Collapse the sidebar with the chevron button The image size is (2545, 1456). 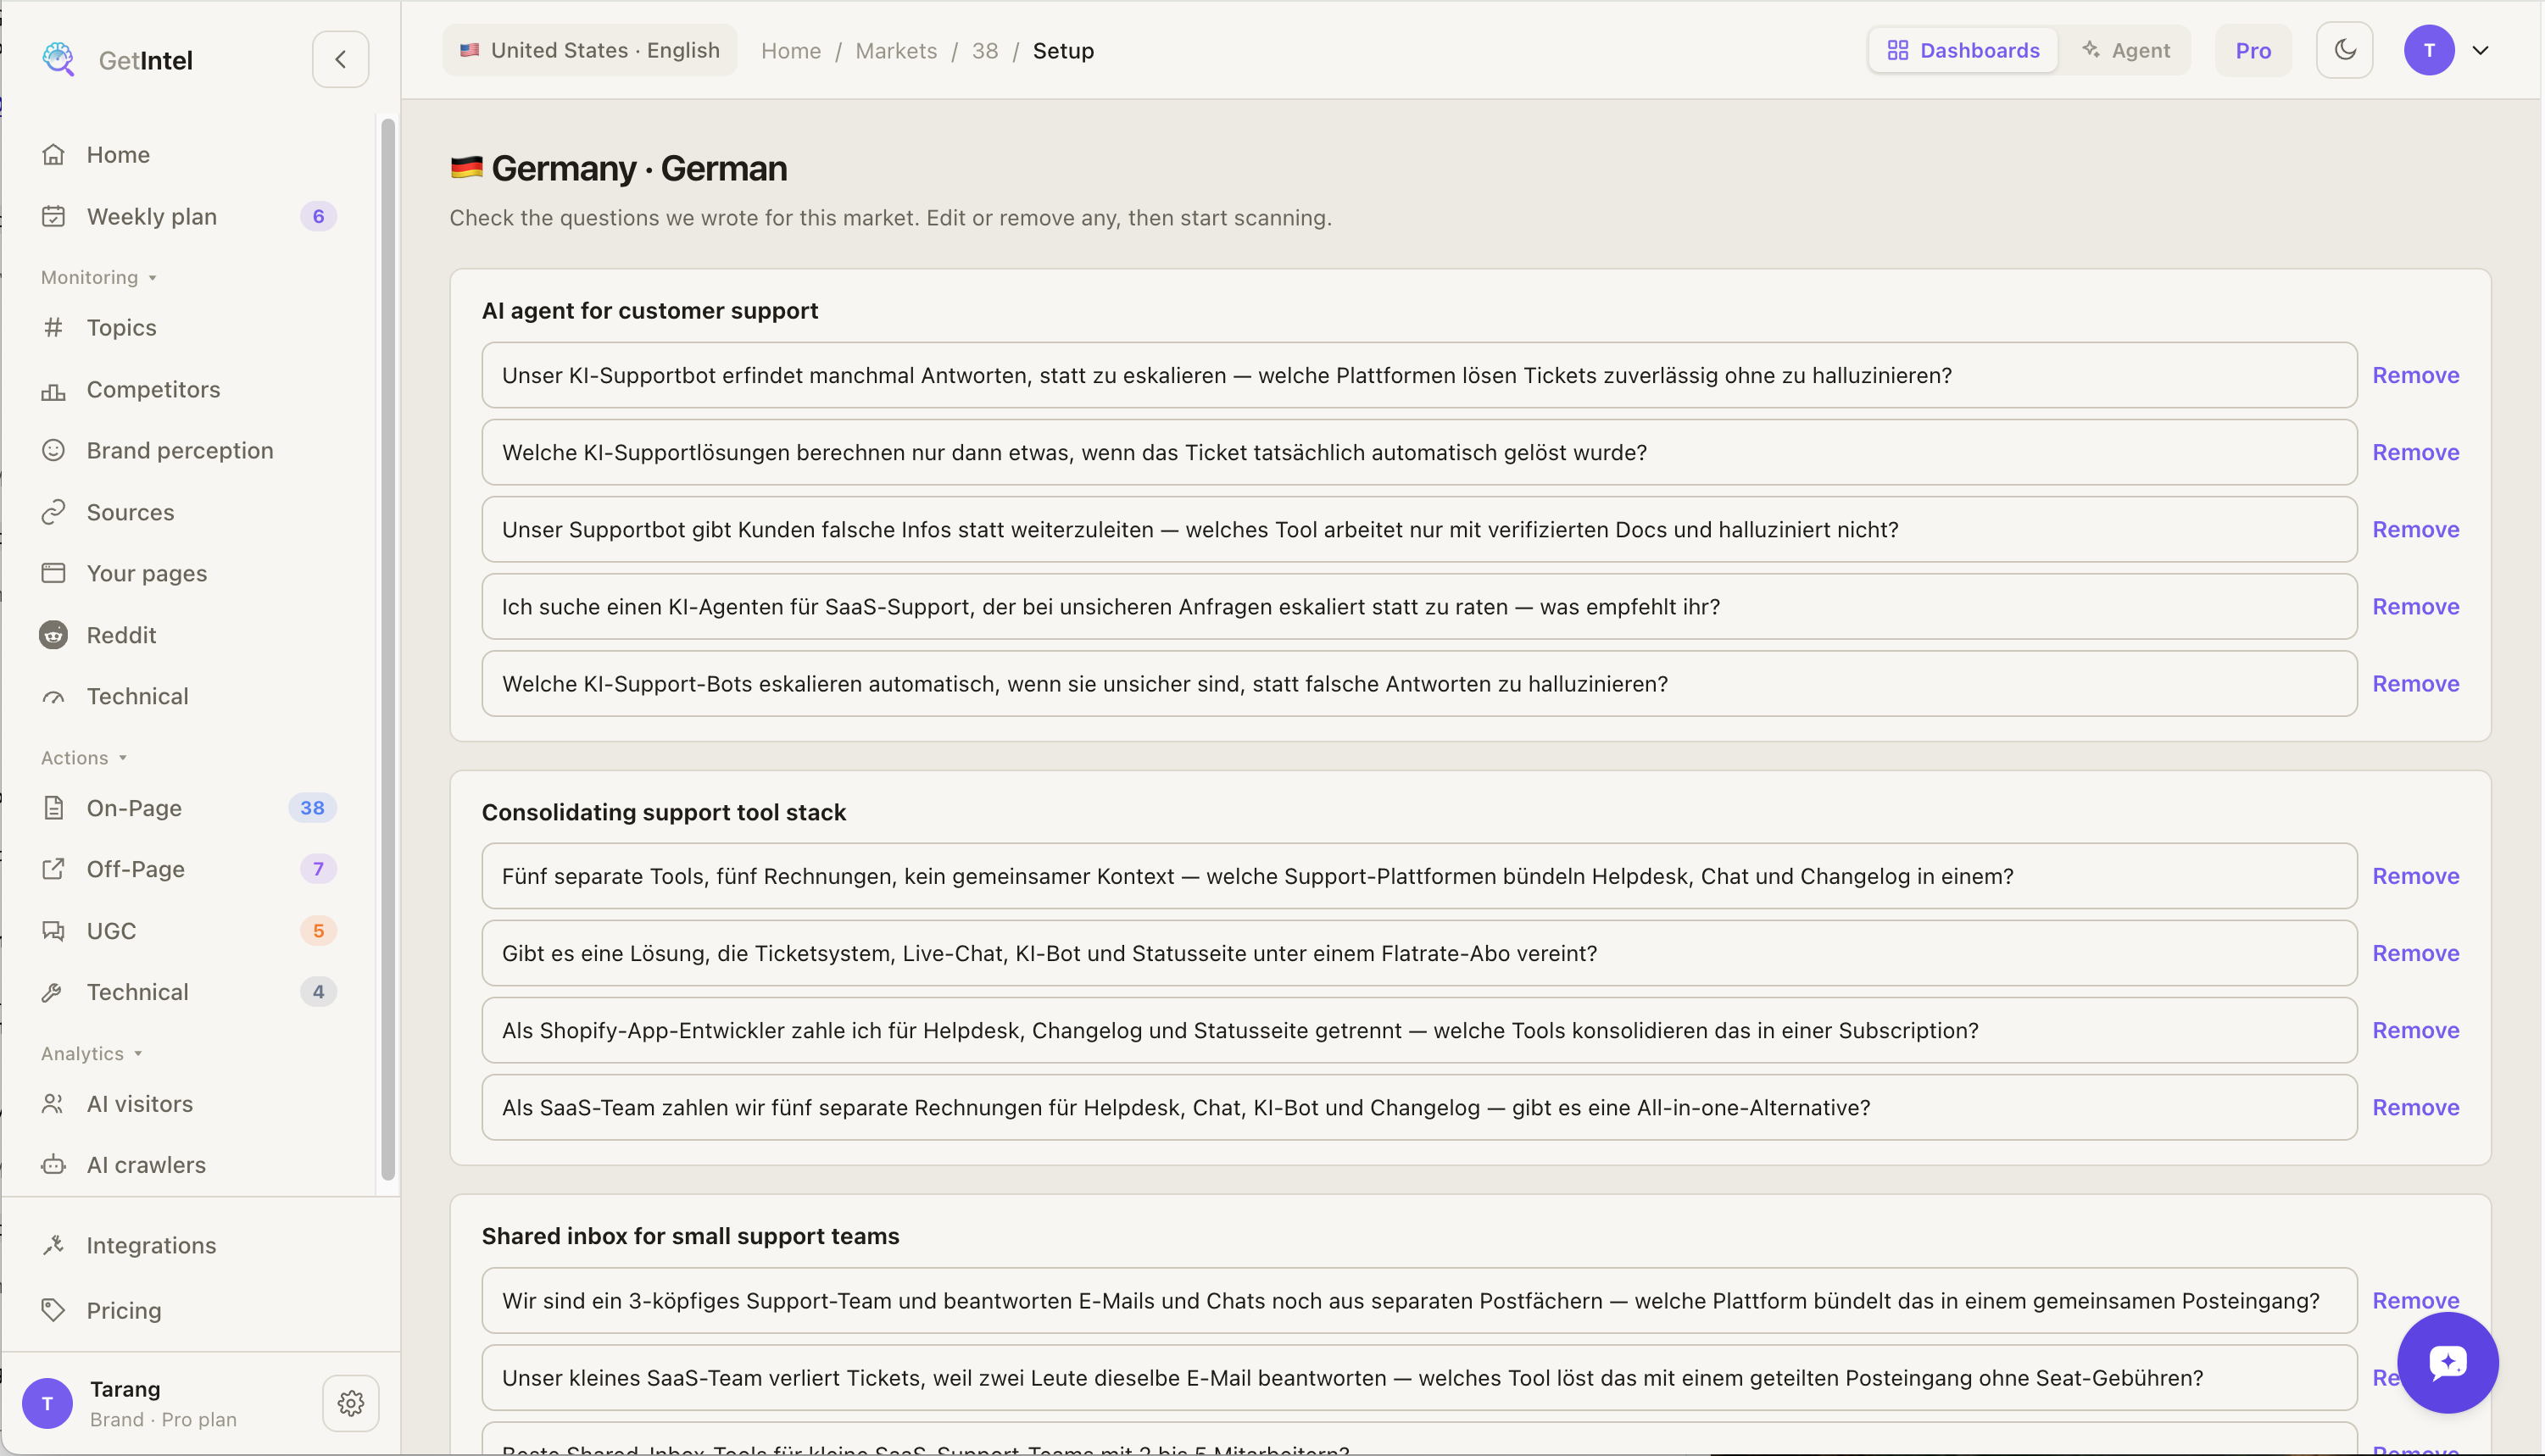tap(340, 60)
